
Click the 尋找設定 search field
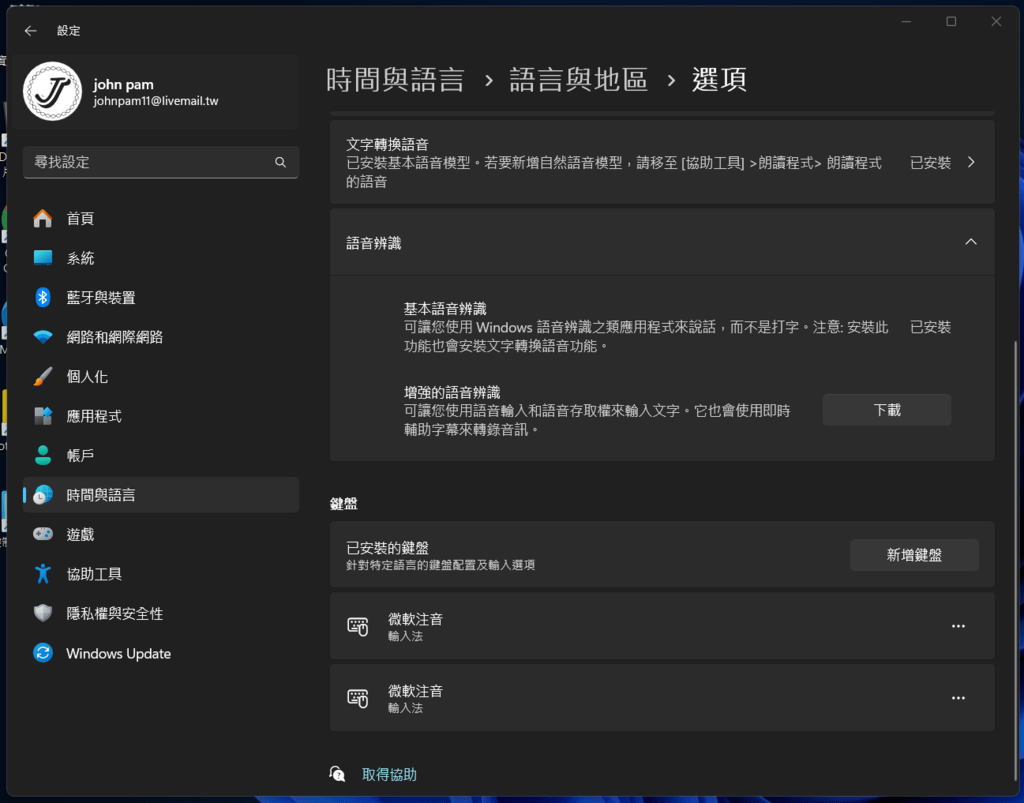tap(161, 162)
